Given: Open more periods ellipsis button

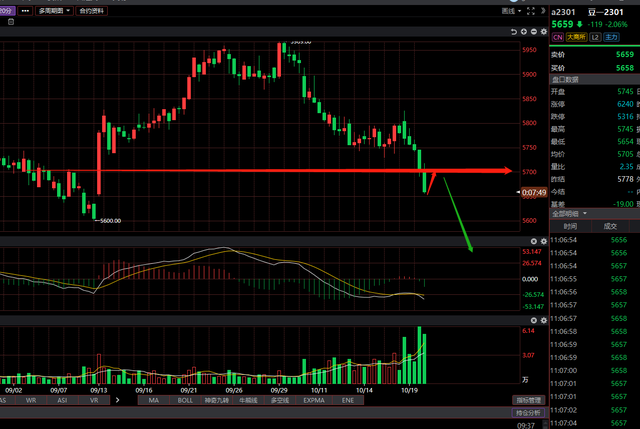Looking at the screenshot, I should (25, 11).
